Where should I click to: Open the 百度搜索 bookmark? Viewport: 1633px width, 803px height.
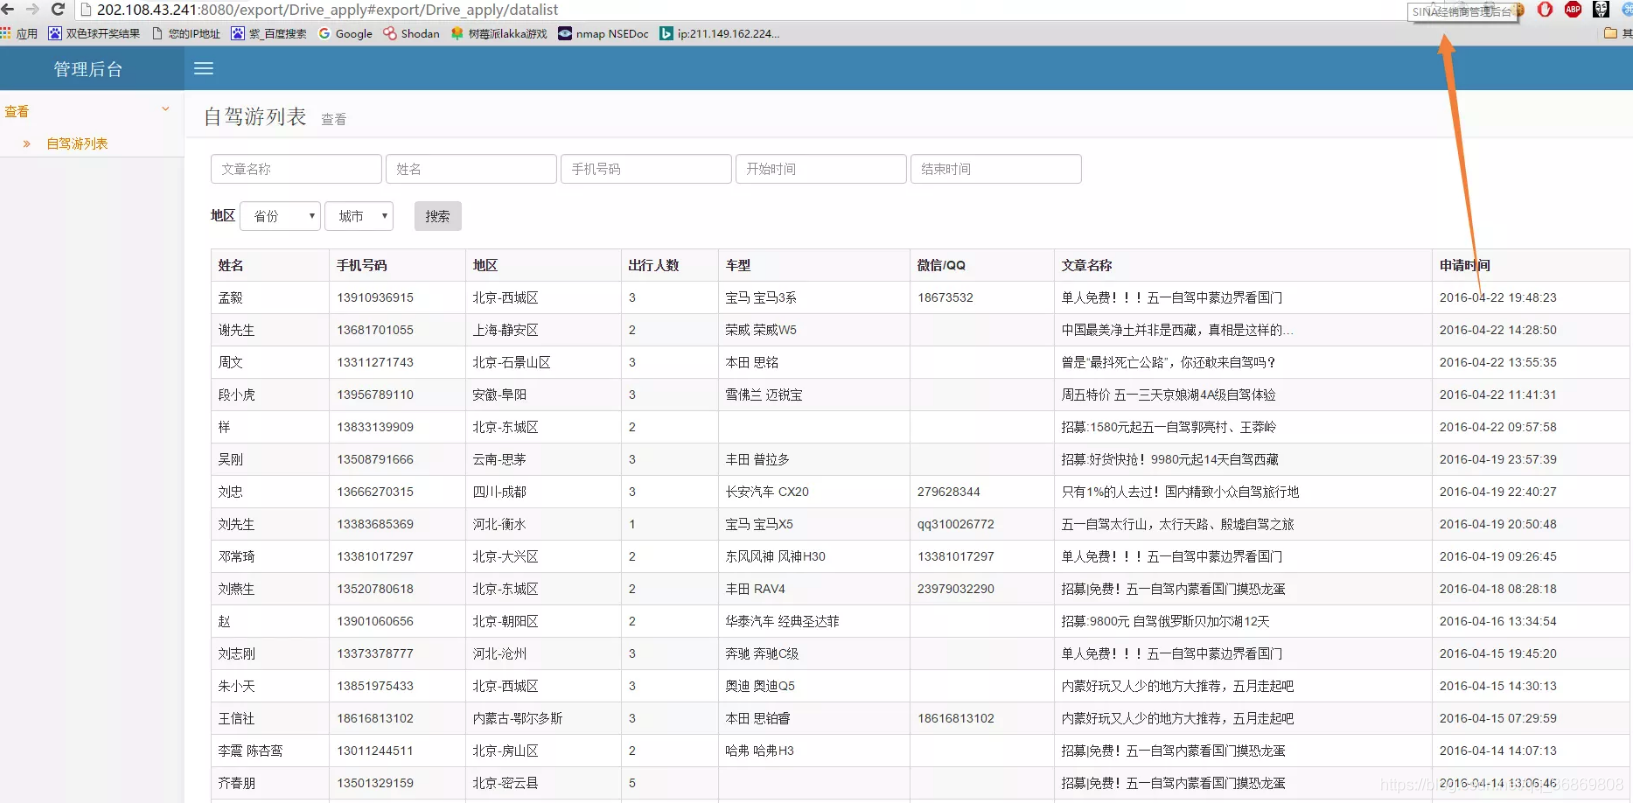[269, 34]
